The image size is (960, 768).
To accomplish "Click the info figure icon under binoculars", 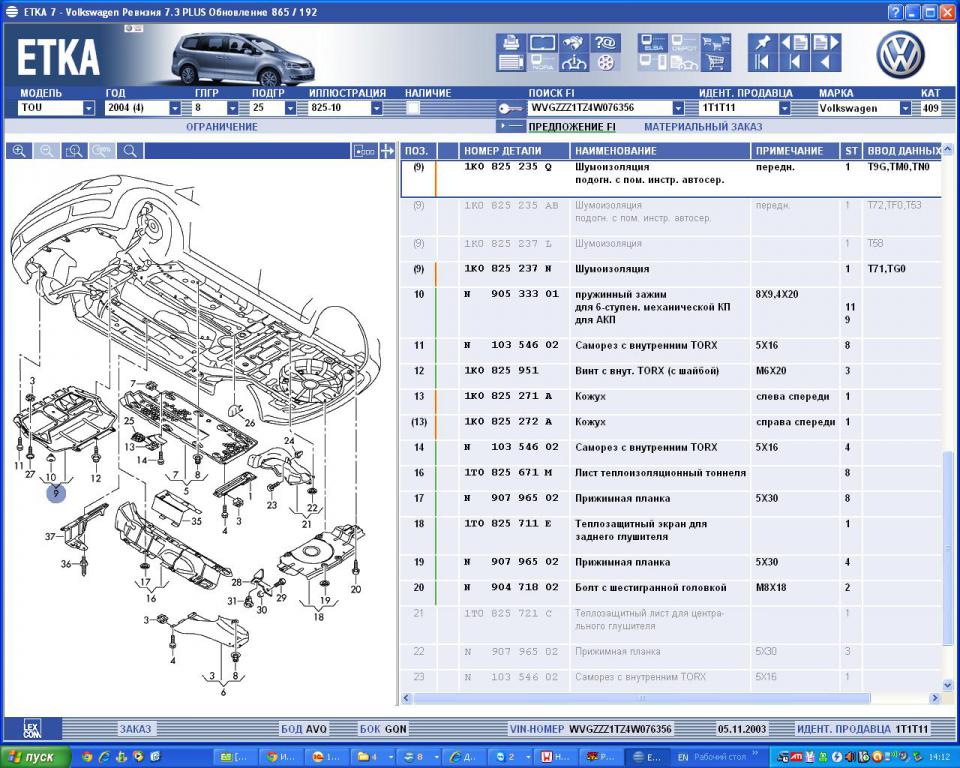I will click(x=574, y=62).
